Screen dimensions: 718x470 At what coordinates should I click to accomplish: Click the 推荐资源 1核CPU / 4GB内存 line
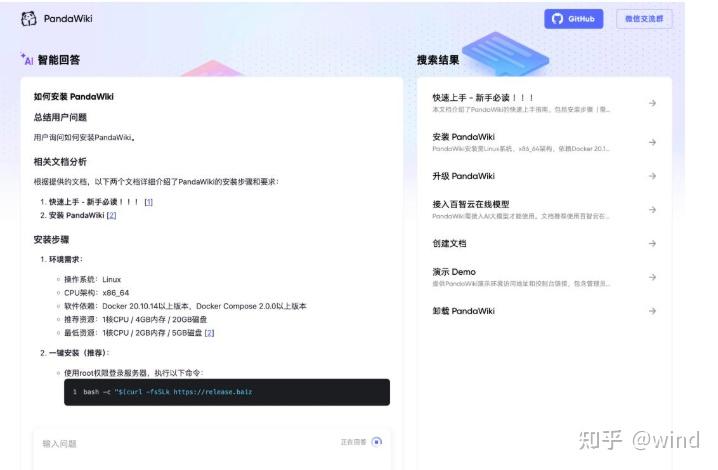136,319
